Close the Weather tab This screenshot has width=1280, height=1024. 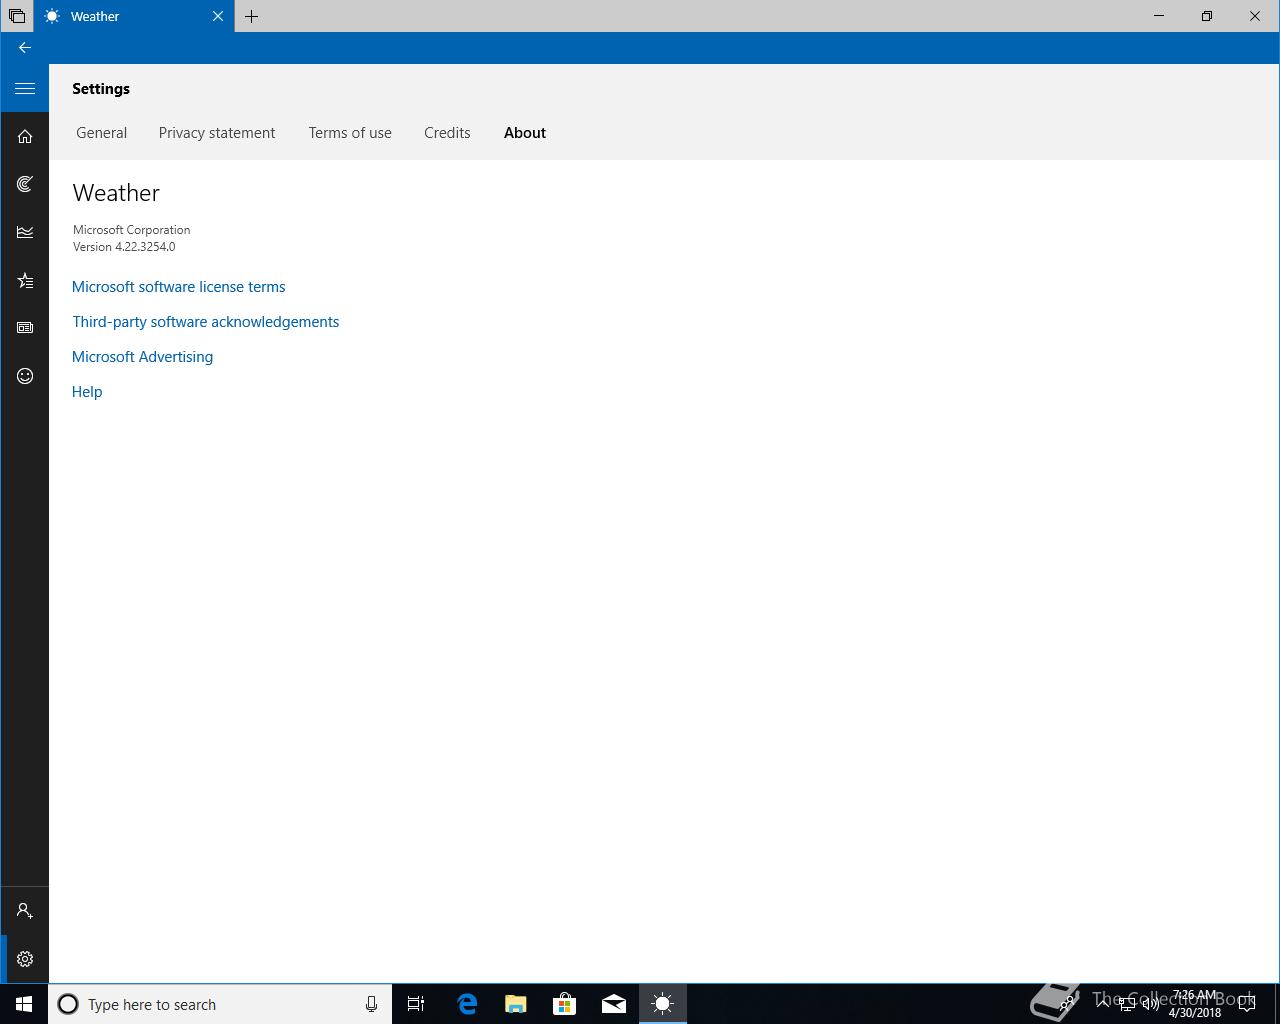[x=218, y=16]
